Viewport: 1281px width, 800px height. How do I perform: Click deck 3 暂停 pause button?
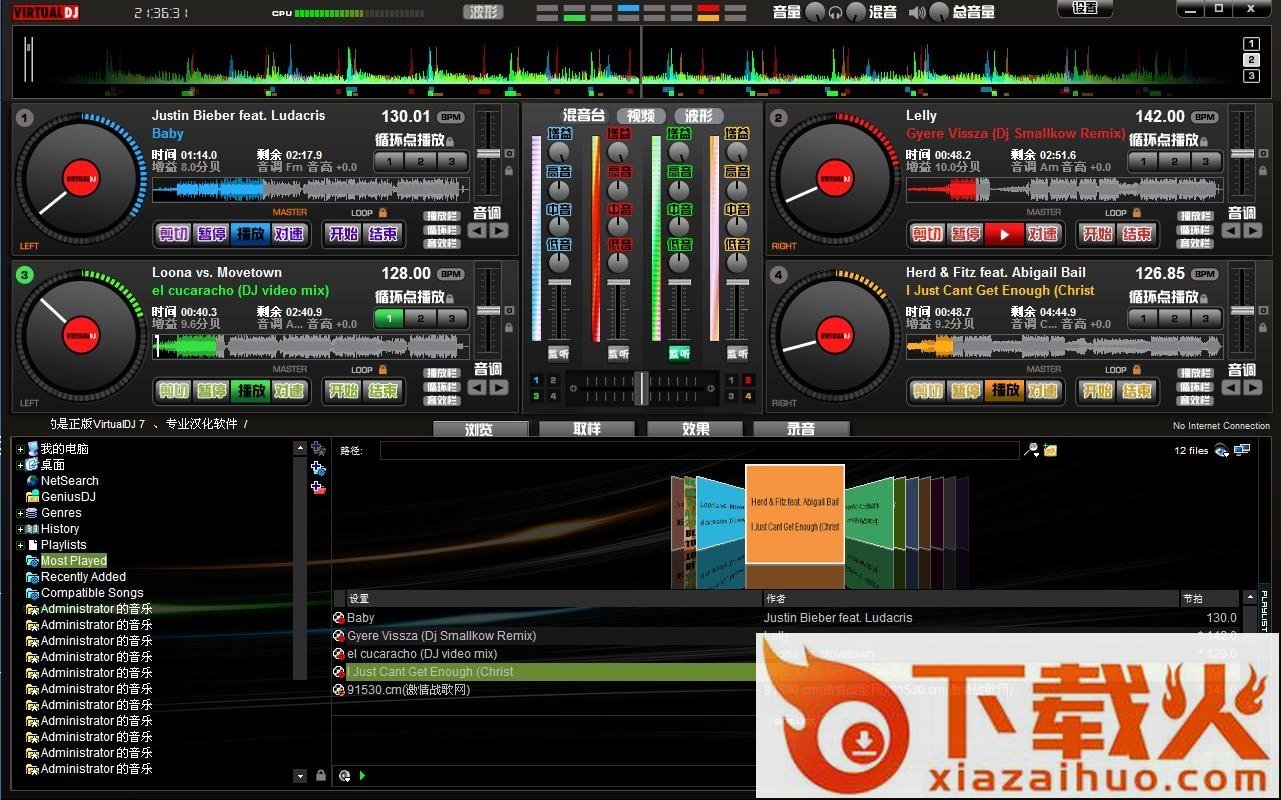tap(212, 391)
